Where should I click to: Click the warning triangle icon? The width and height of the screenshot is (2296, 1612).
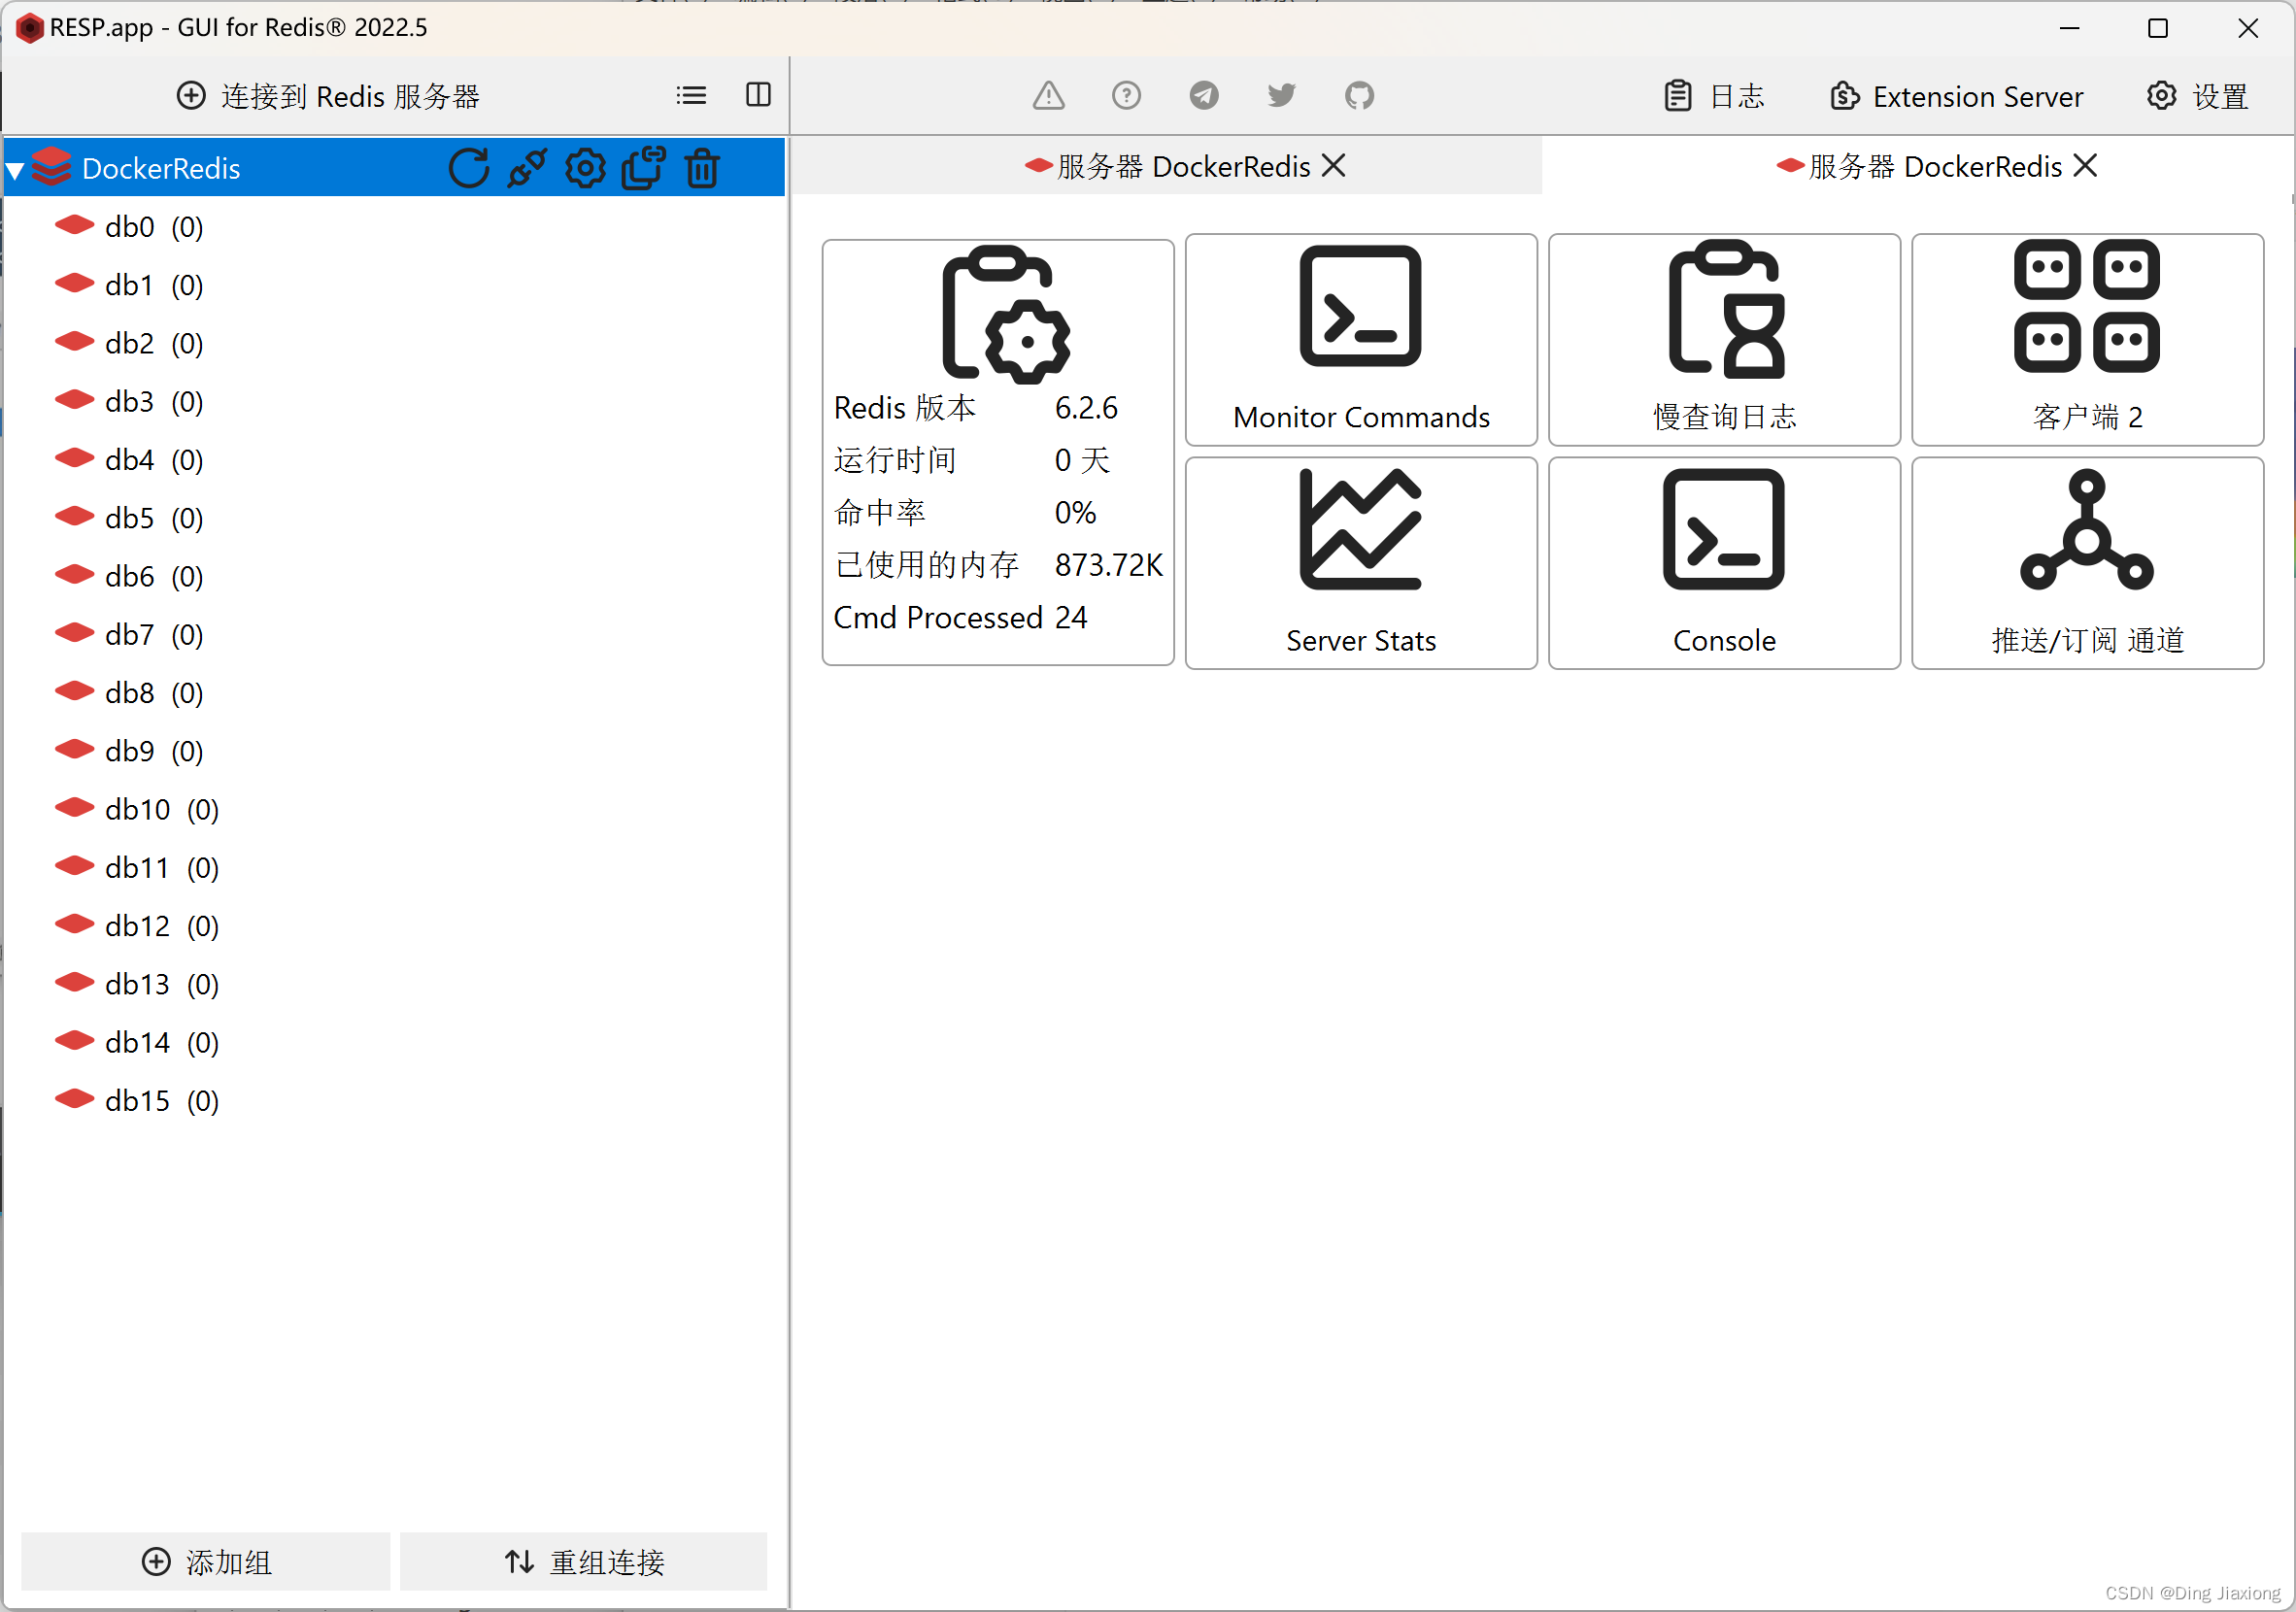pyautogui.click(x=1048, y=96)
